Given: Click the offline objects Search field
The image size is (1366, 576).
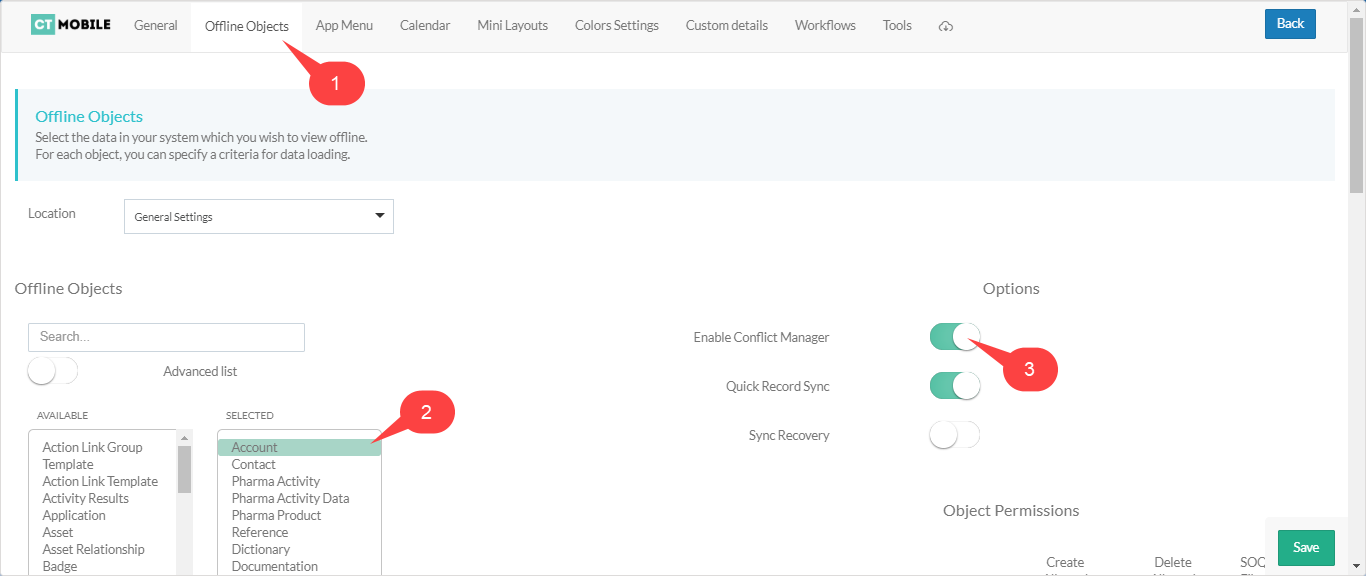Looking at the screenshot, I should (166, 337).
